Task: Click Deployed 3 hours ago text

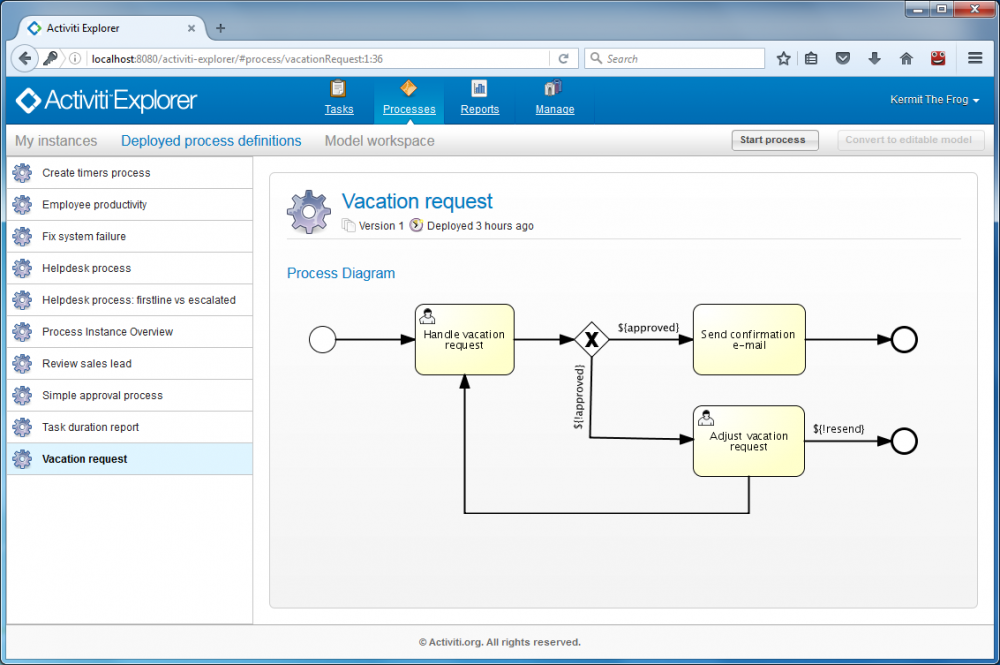Action: coord(480,226)
